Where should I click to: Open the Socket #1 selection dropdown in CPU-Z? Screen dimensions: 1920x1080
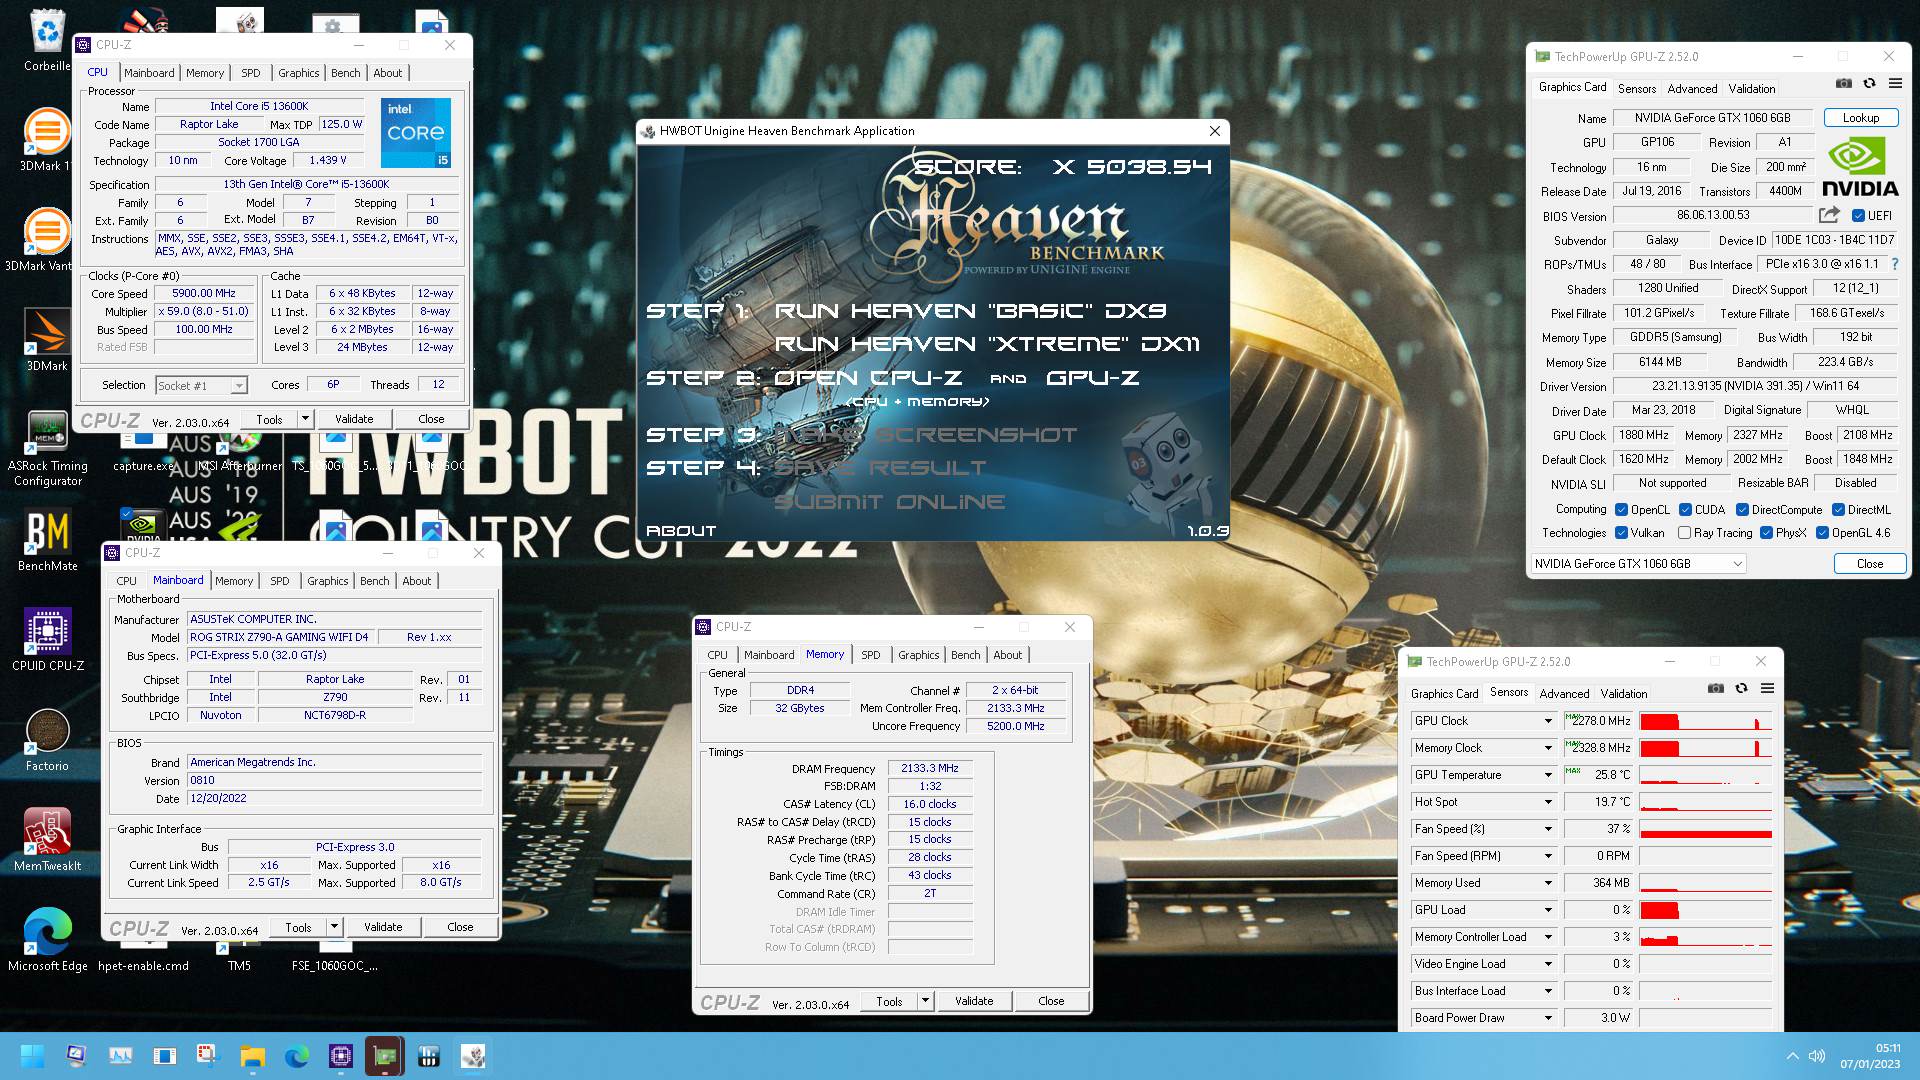tap(201, 385)
